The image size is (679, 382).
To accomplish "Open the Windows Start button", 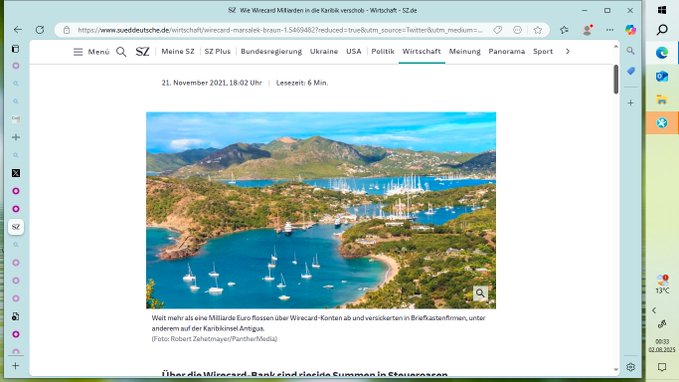I will point(662,10).
